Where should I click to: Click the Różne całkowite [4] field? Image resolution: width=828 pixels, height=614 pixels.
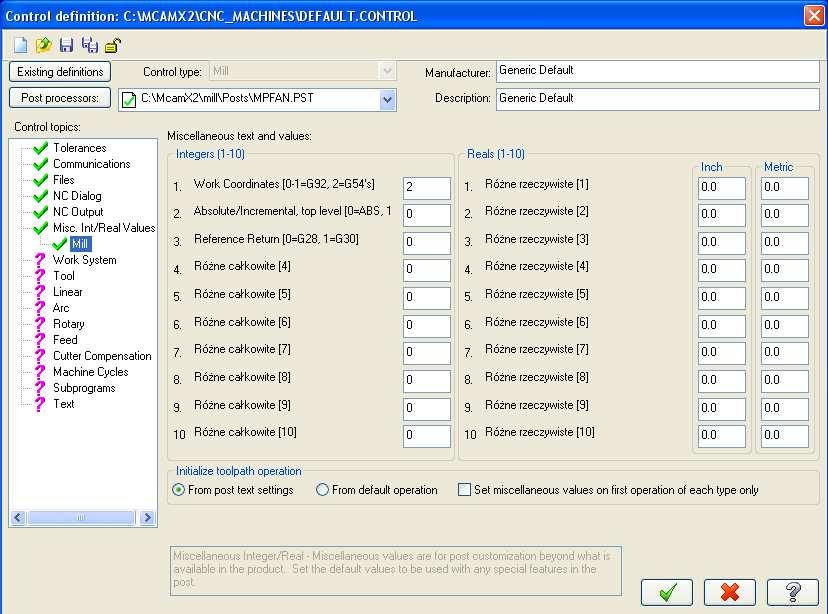click(427, 270)
